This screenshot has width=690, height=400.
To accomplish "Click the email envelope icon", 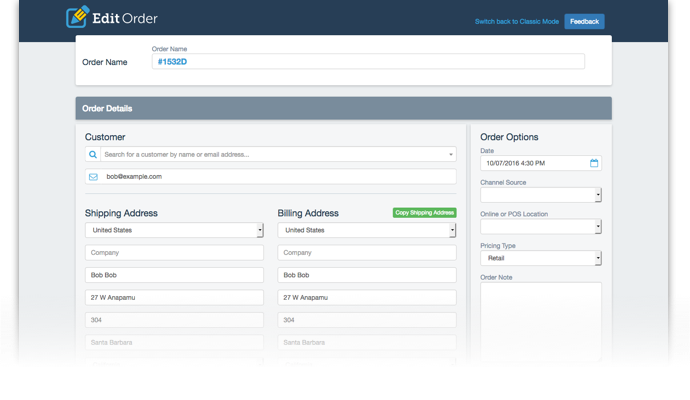I will [x=93, y=177].
